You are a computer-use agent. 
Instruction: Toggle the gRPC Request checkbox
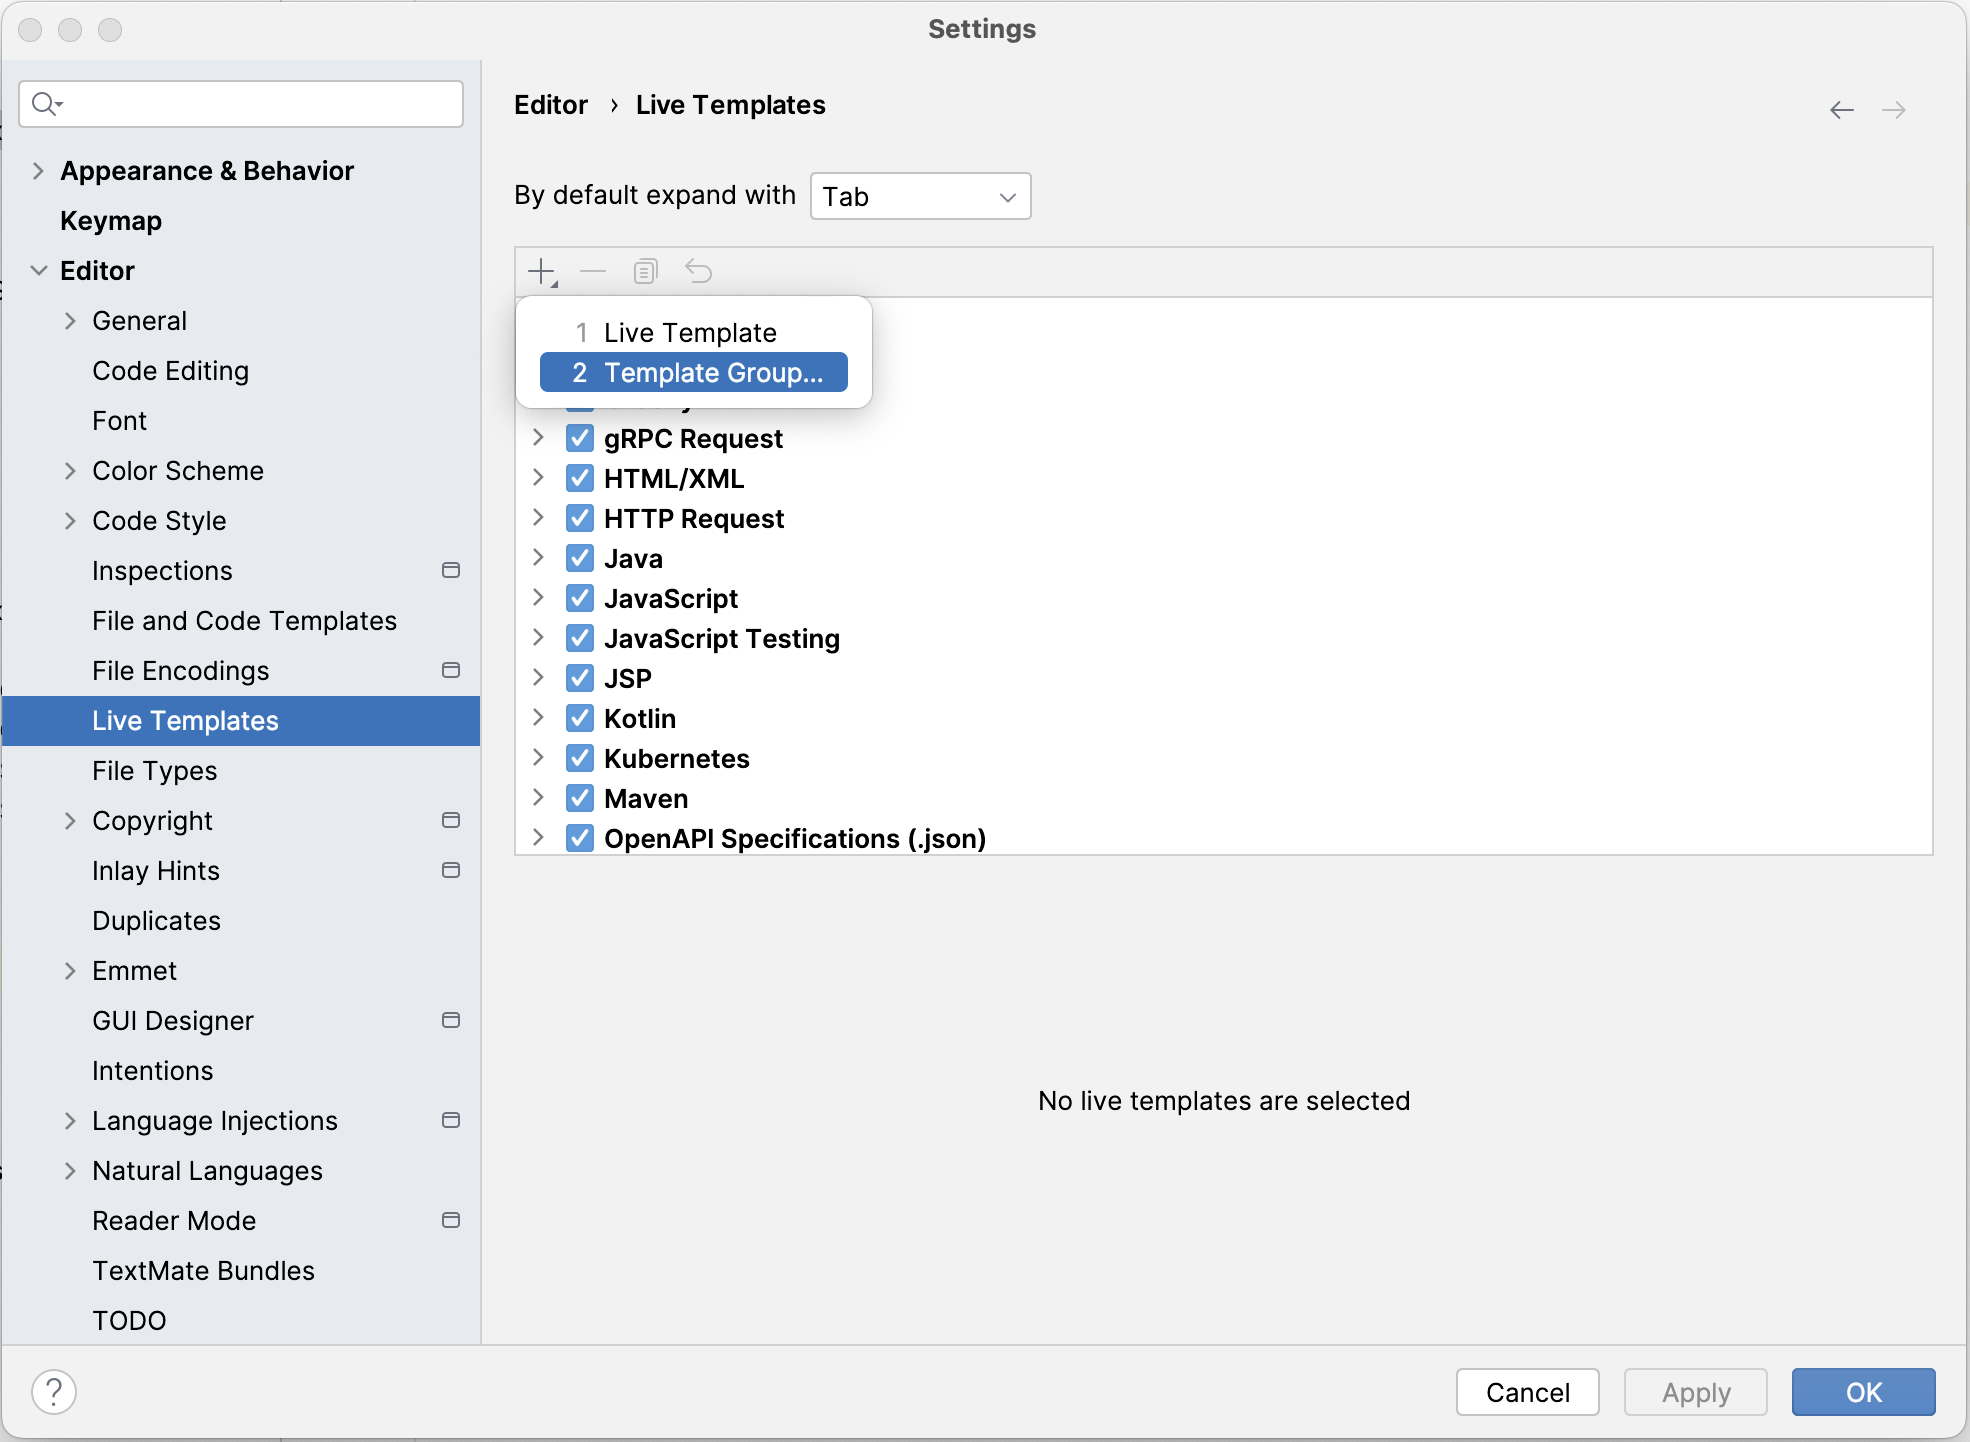point(583,437)
